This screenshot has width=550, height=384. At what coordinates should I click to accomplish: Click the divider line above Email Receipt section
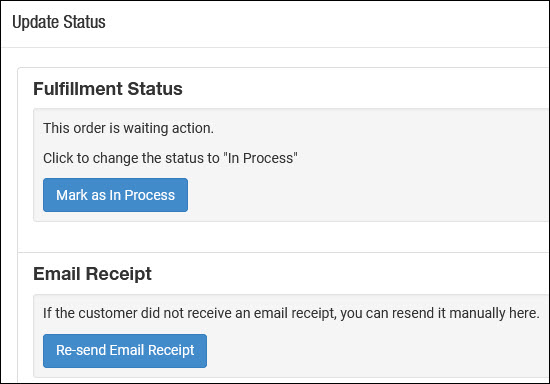283,252
